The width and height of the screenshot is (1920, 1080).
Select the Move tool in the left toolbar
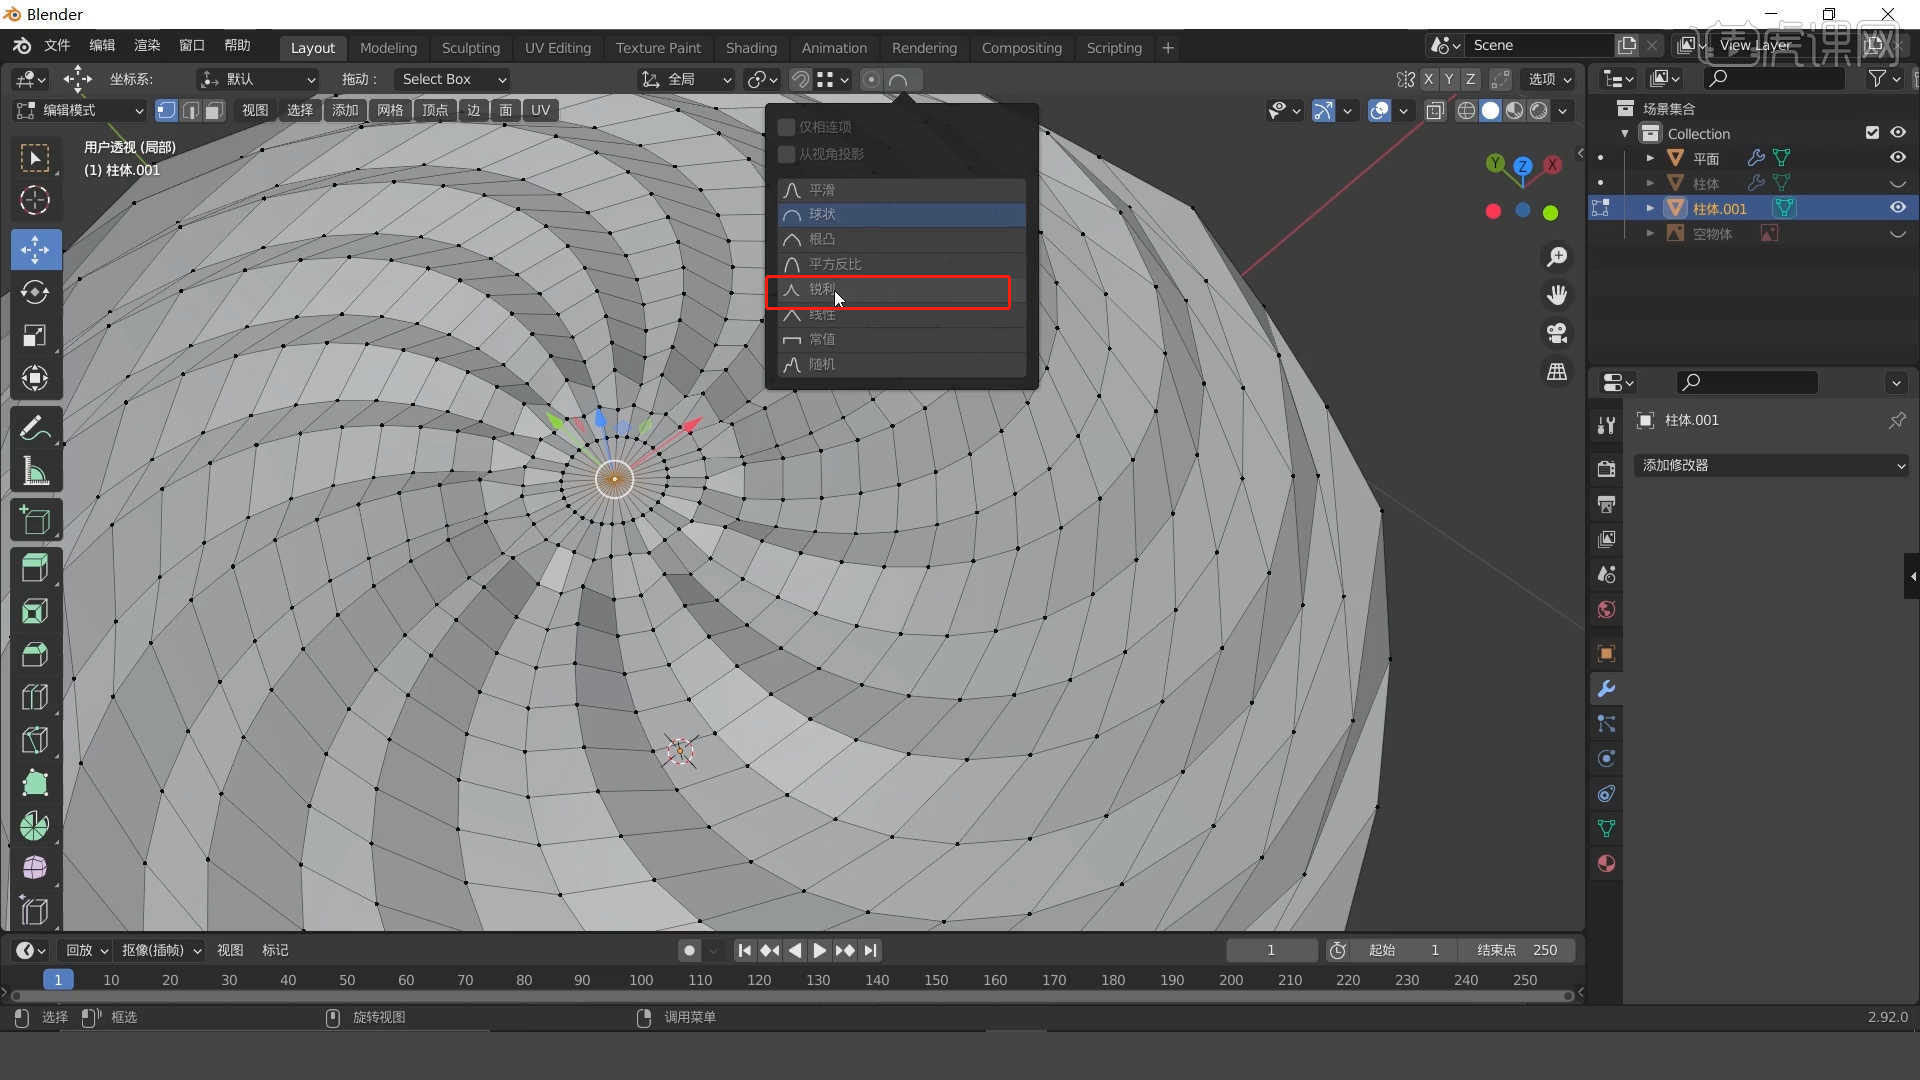click(36, 249)
